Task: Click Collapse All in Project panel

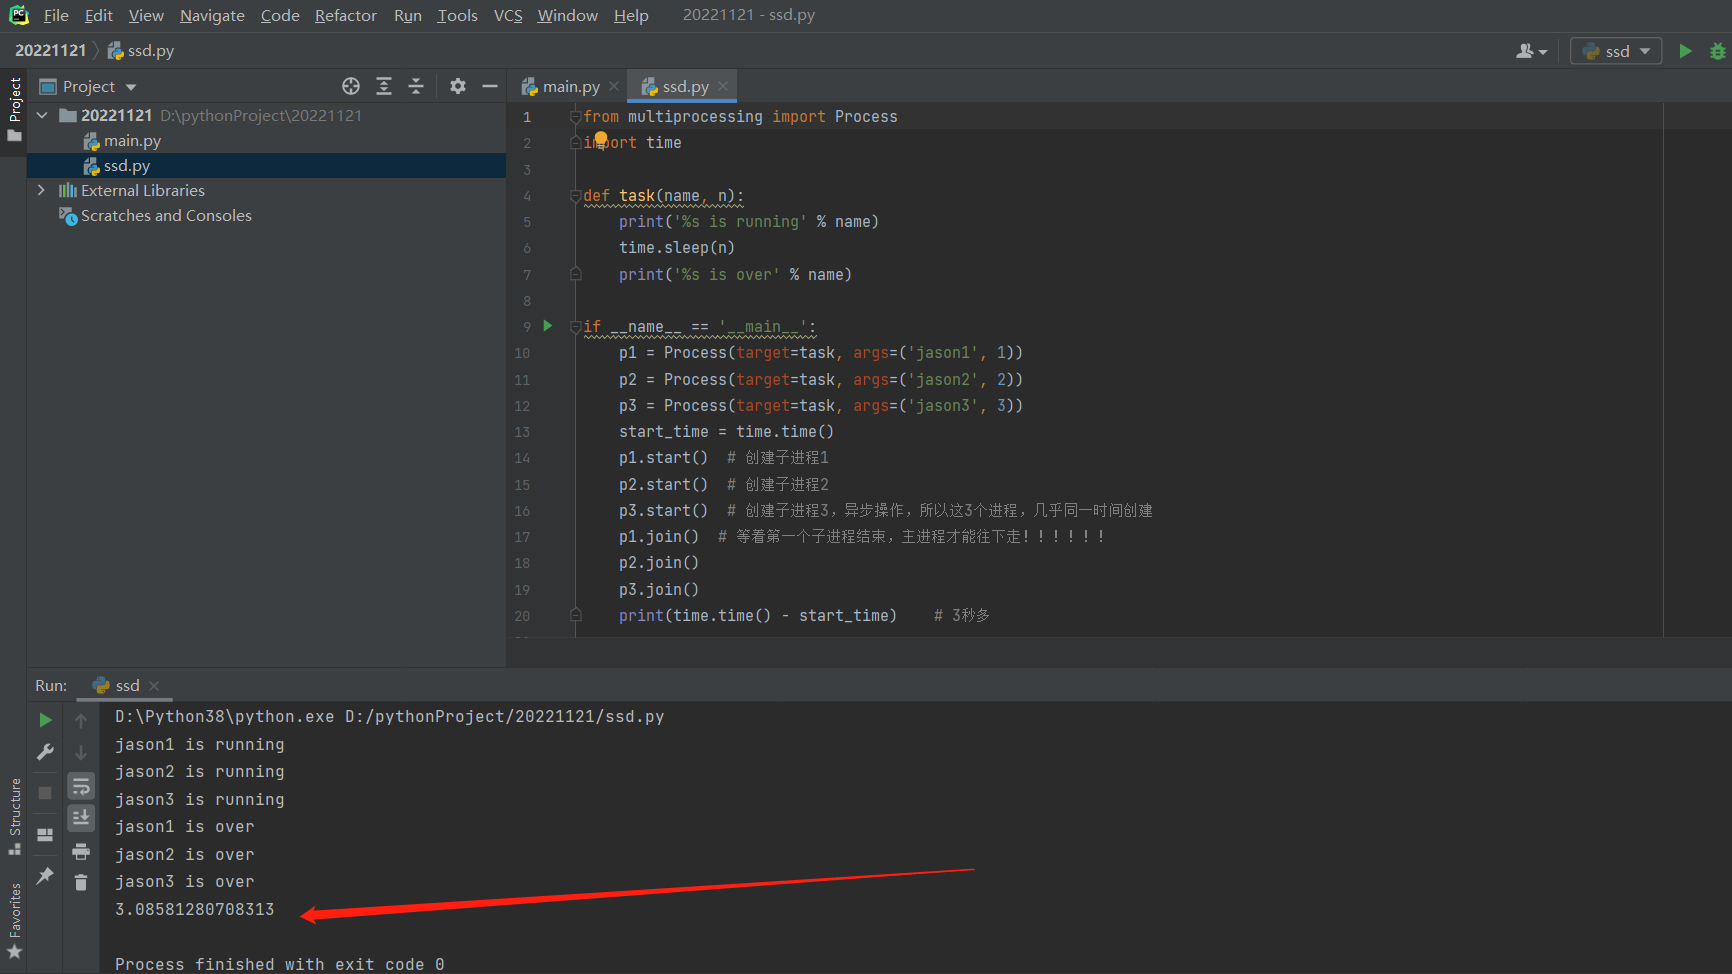Action: pyautogui.click(x=416, y=86)
